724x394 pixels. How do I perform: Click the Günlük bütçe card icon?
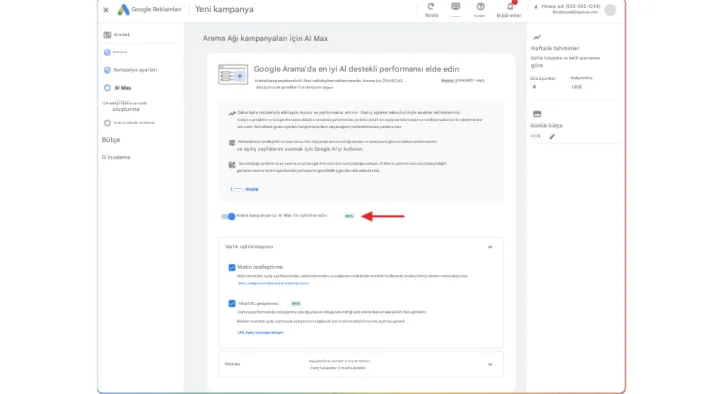537,114
